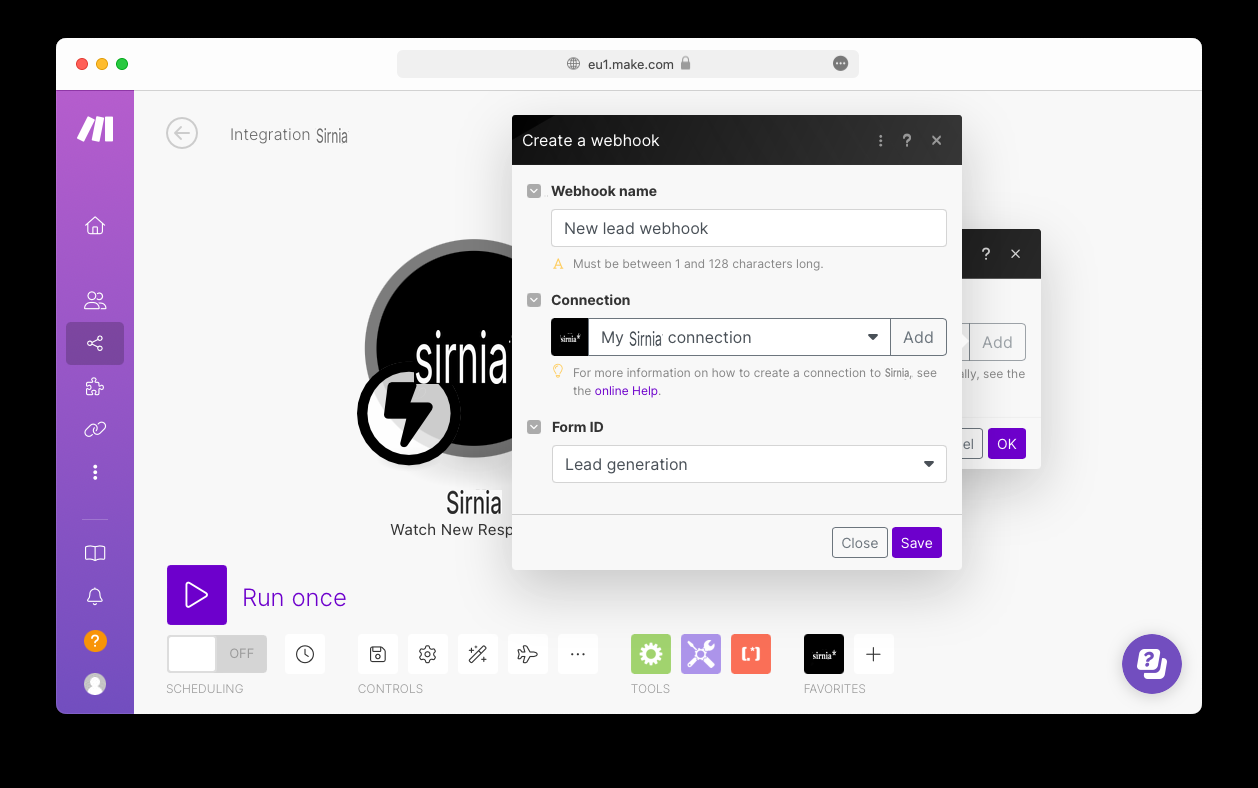Open the help chat bubble button
The width and height of the screenshot is (1258, 788).
1152,663
